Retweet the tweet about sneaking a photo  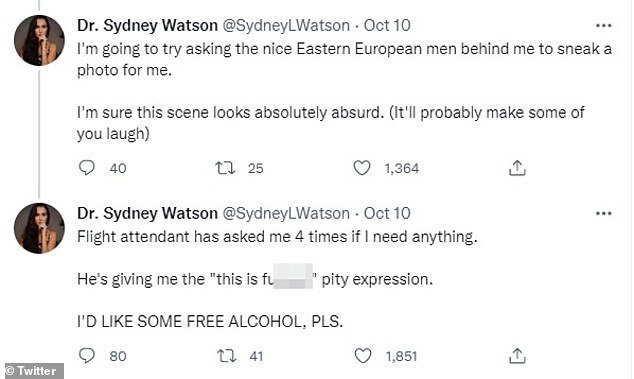[225, 167]
